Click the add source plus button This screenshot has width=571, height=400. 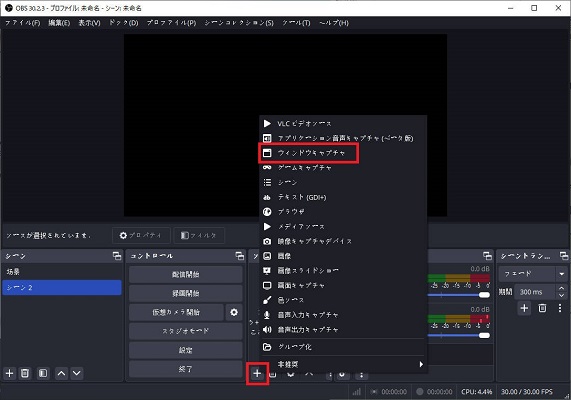tap(257, 373)
